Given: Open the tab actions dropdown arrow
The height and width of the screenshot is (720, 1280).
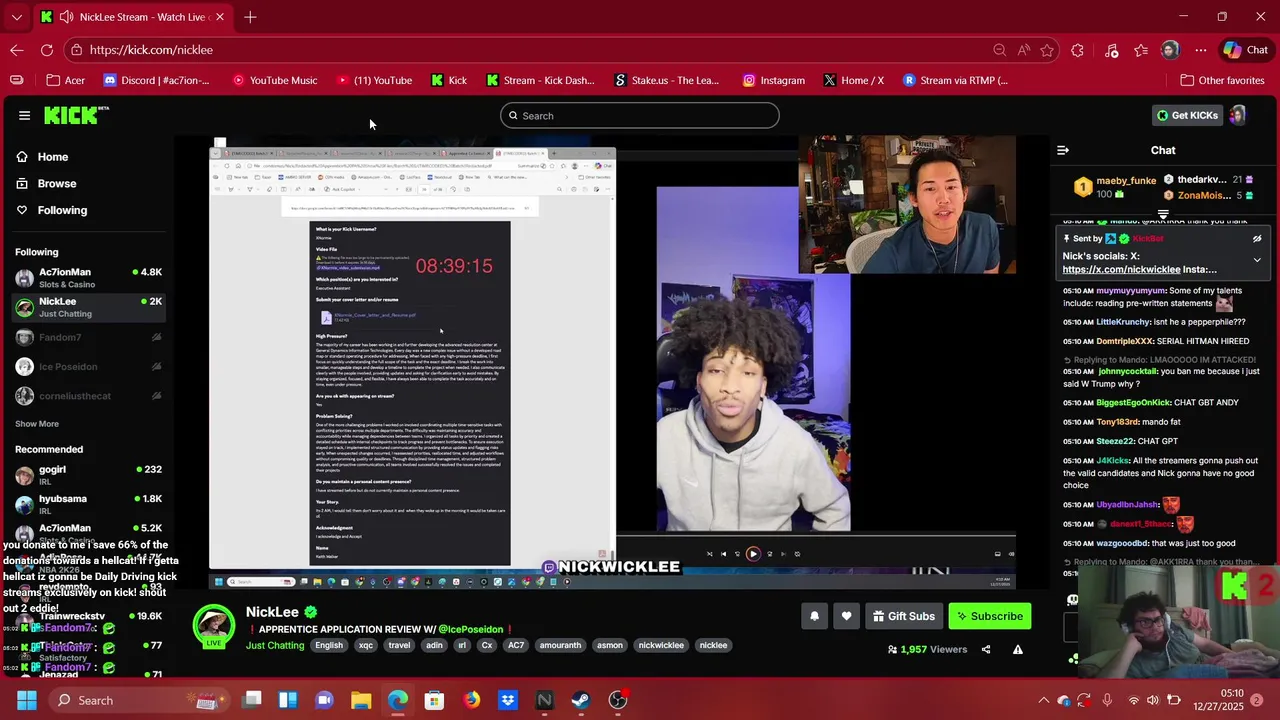Looking at the screenshot, I should 16,17.
